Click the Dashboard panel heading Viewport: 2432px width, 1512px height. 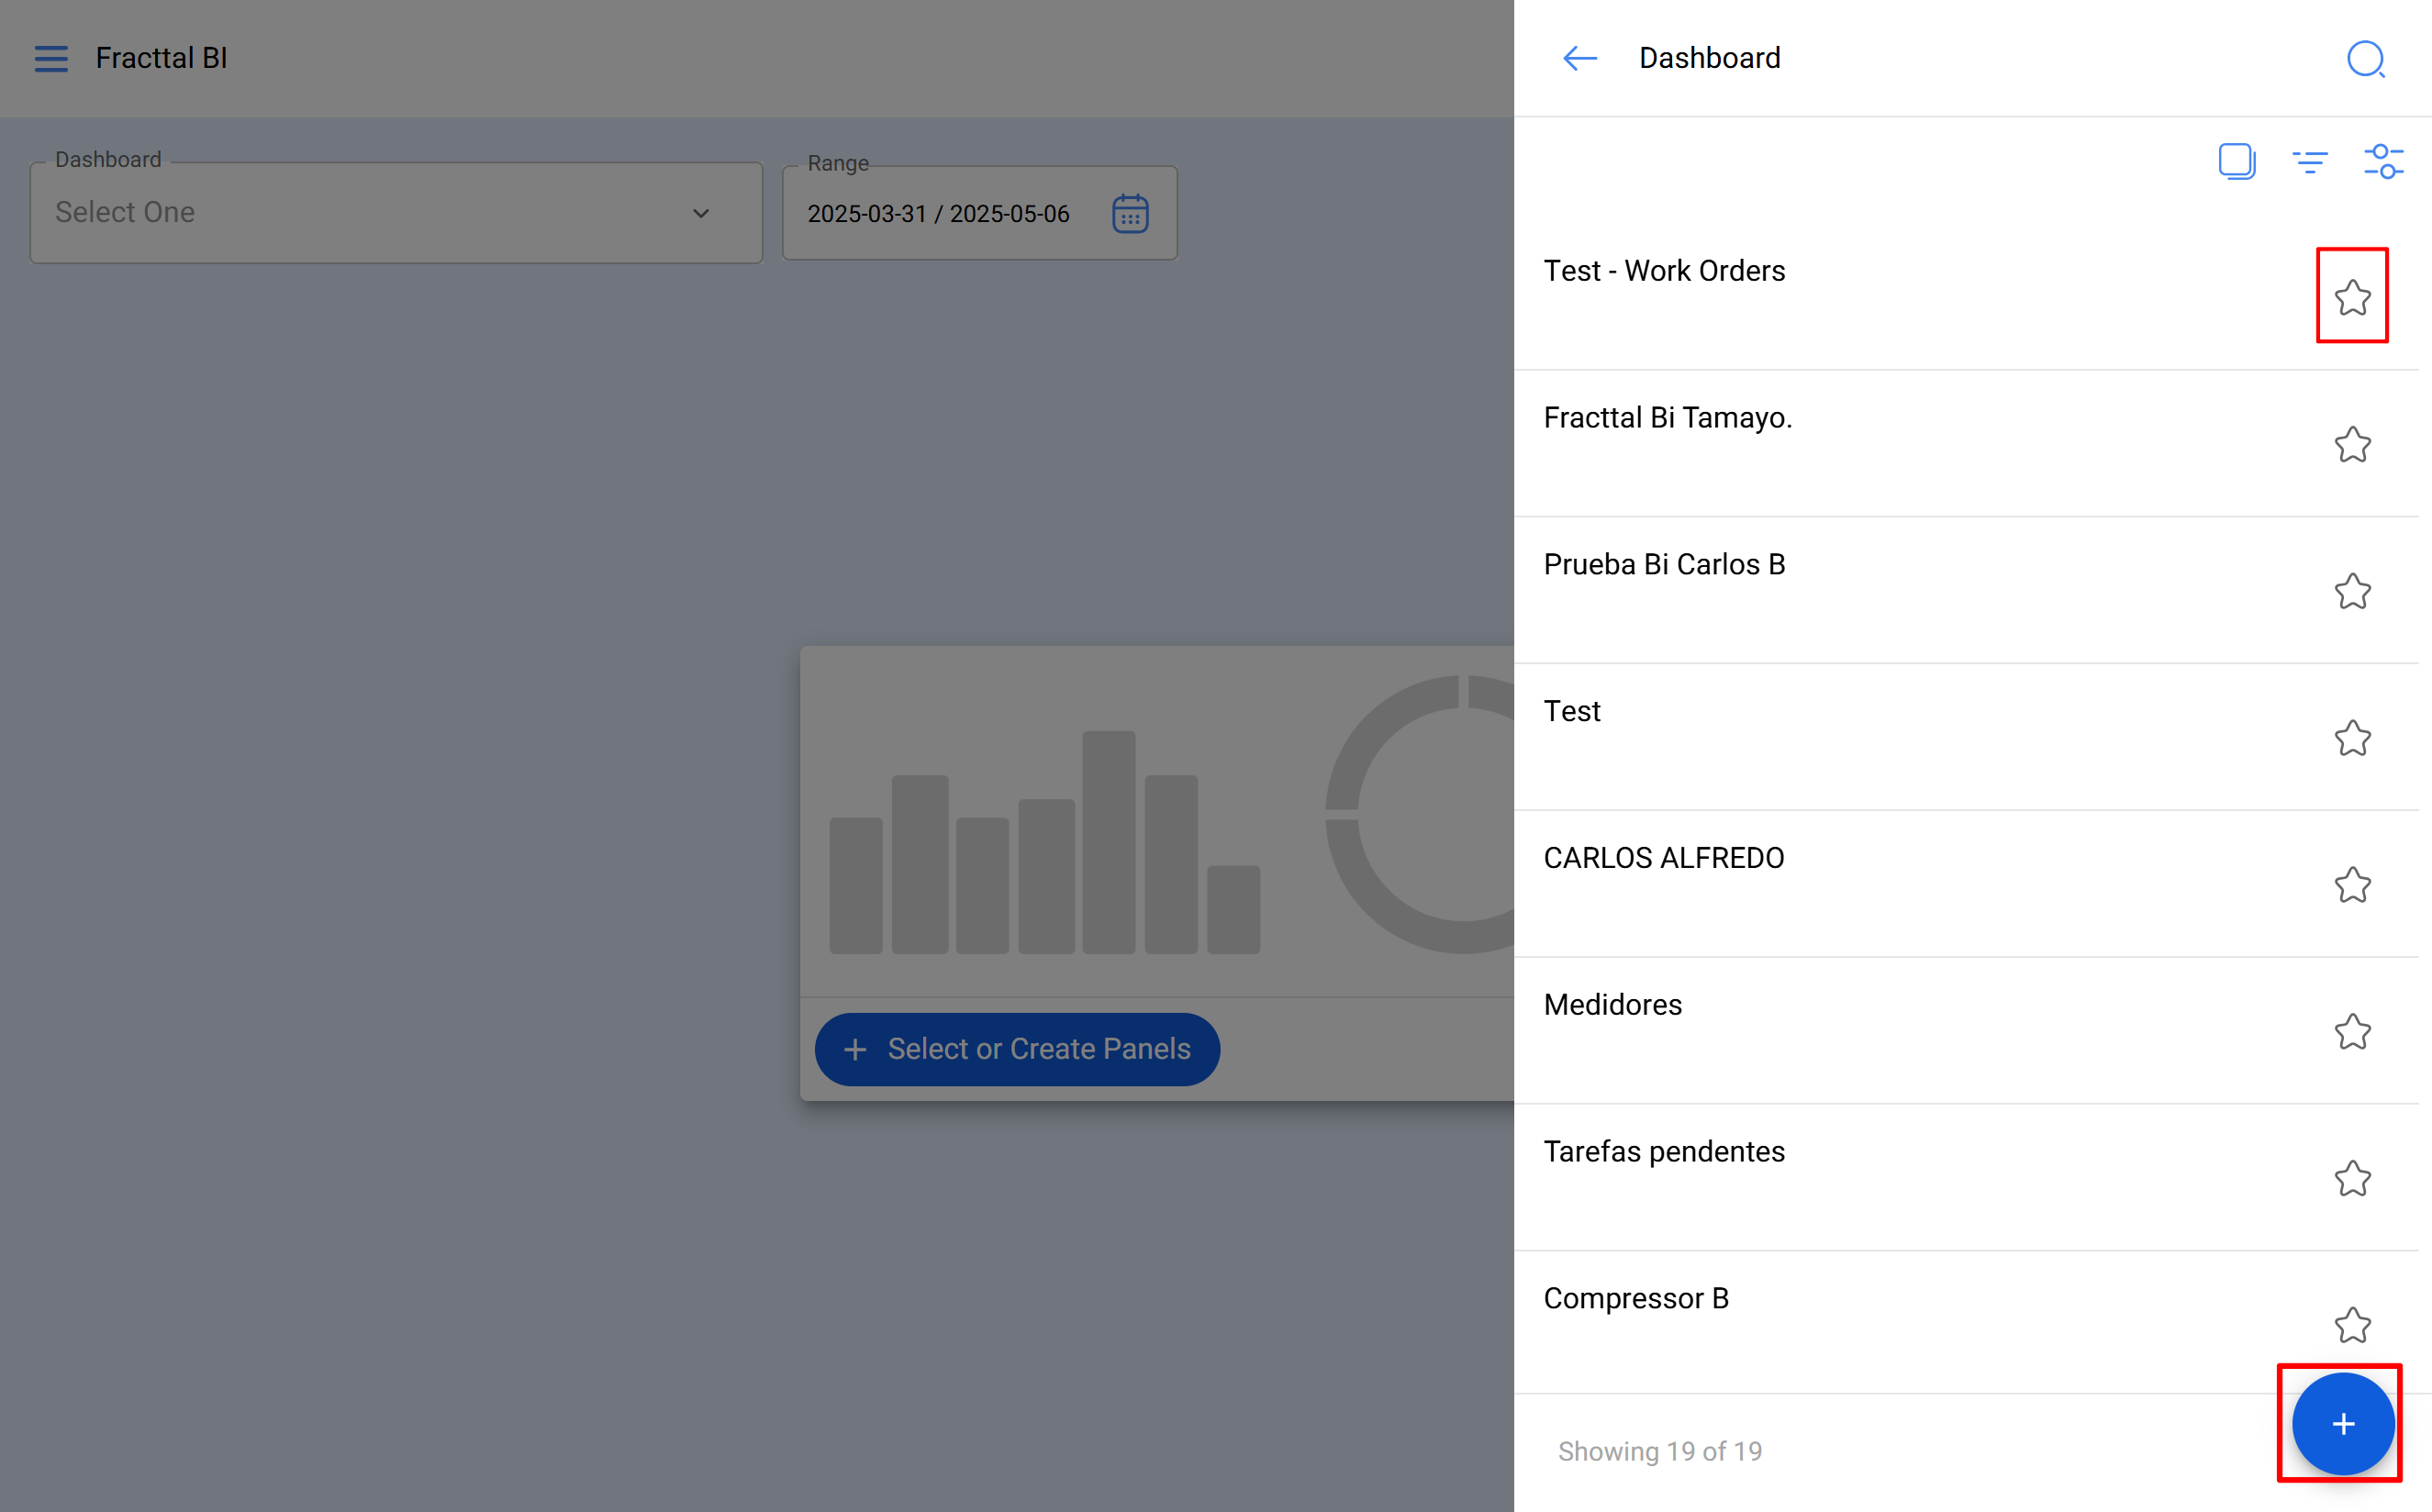1710,58
